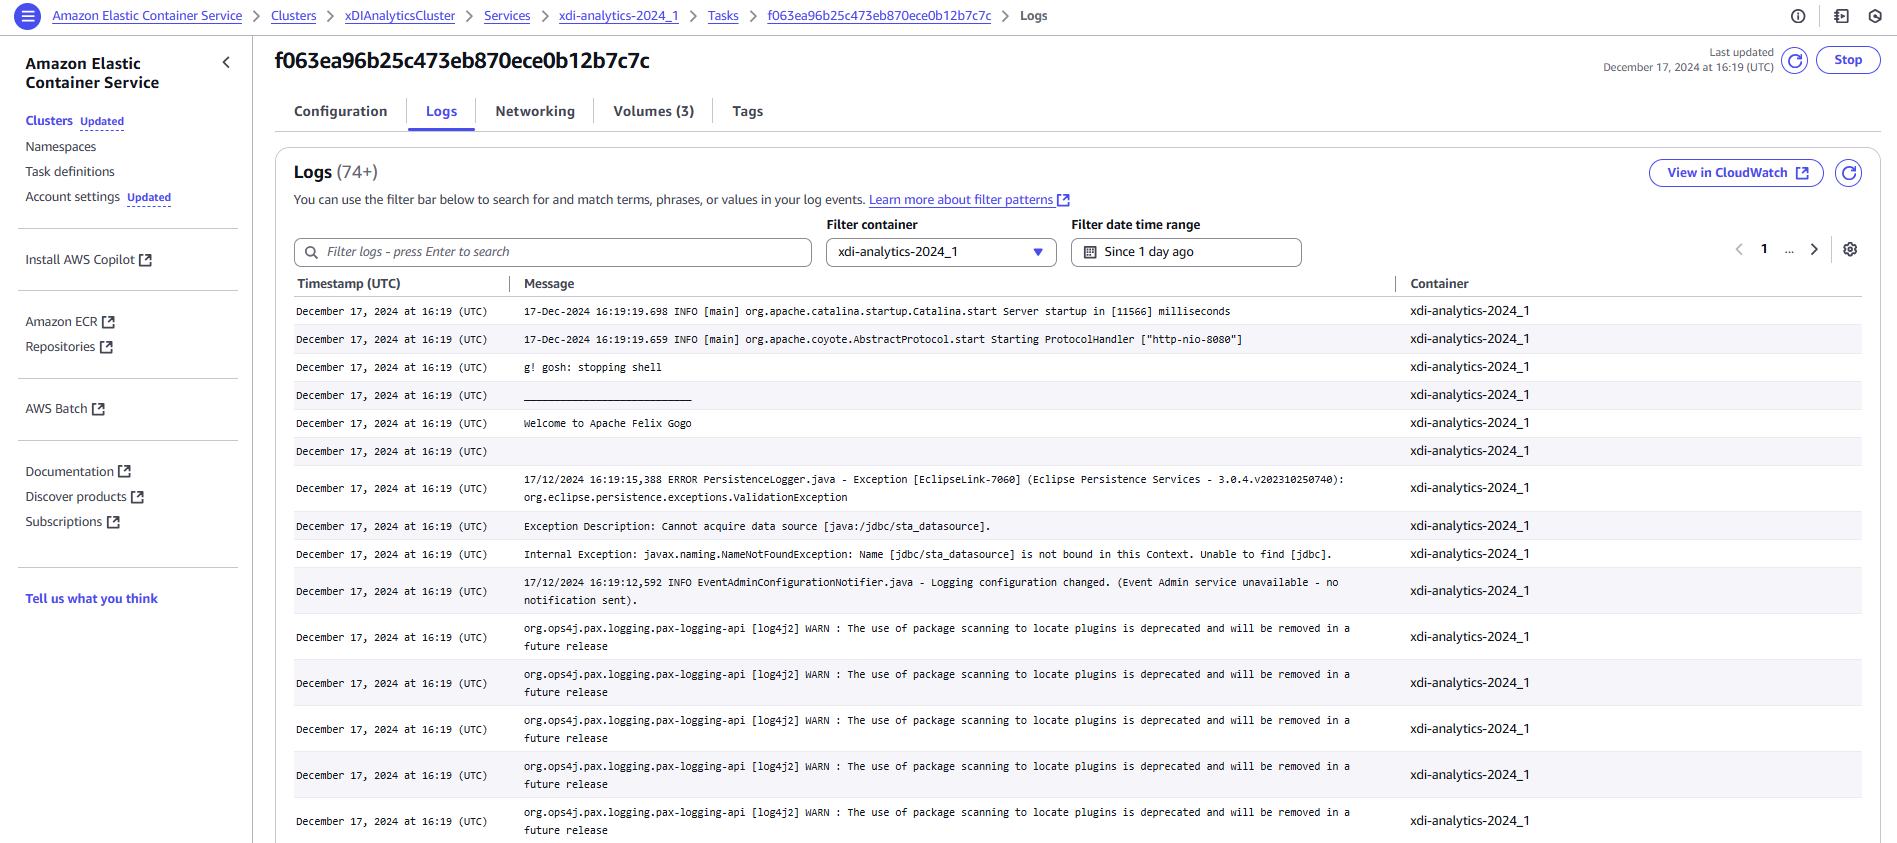The height and width of the screenshot is (843, 1897).
Task: Open logs table preferences gear
Action: (x=1850, y=249)
